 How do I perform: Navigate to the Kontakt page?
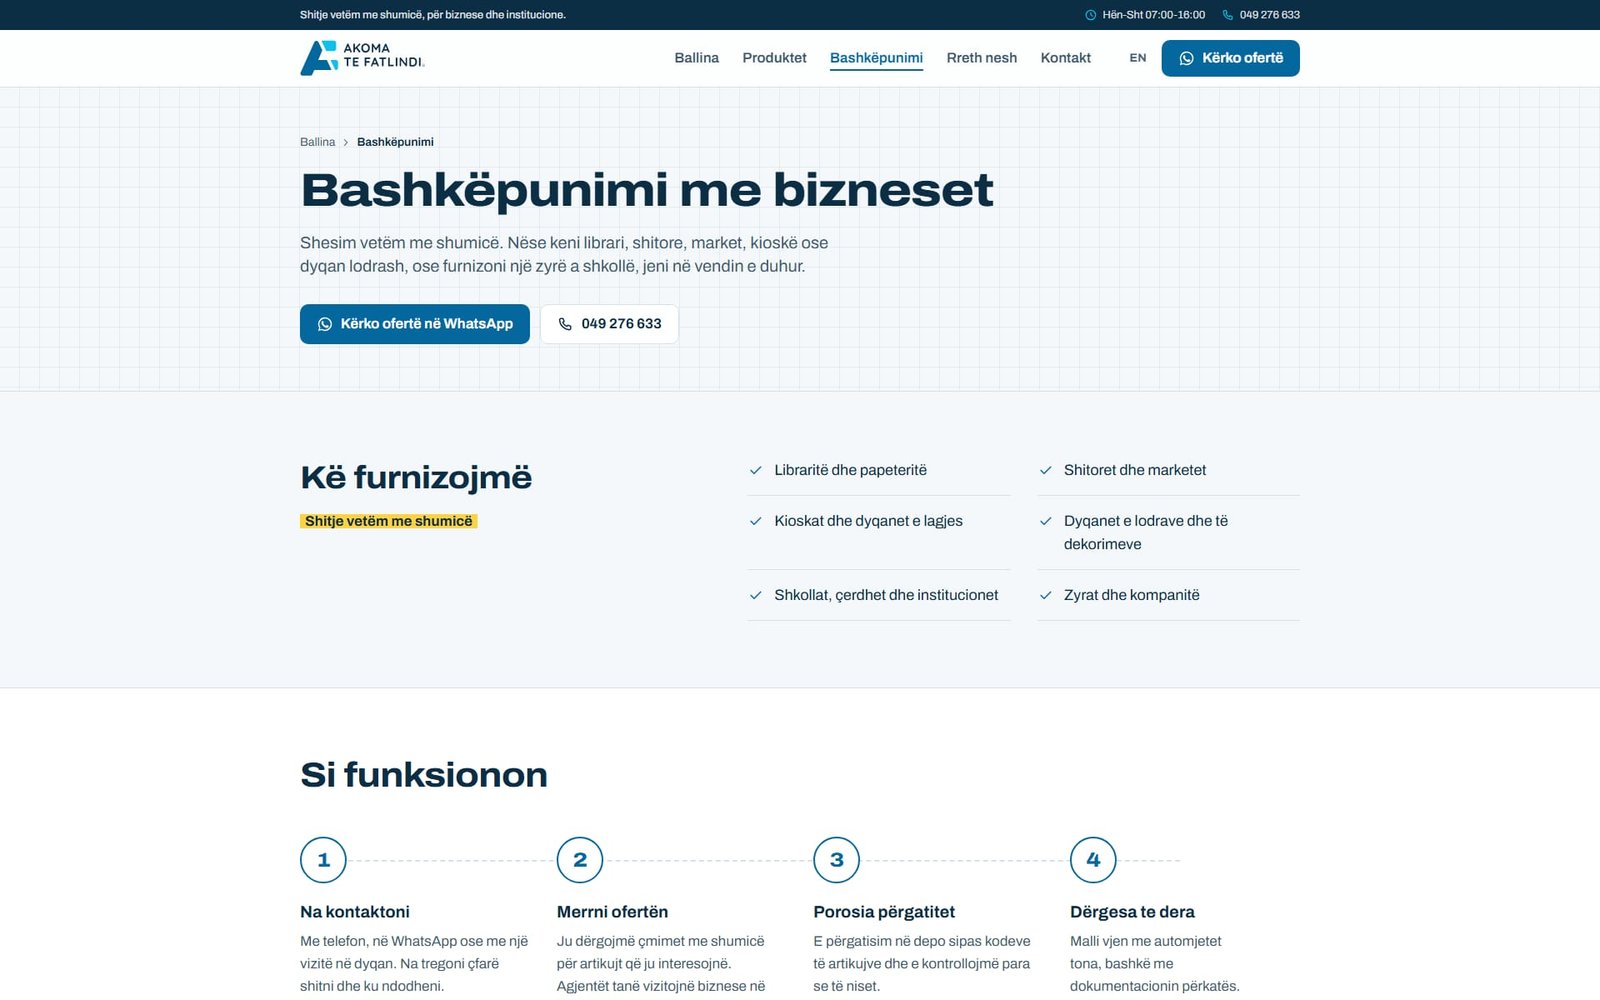(x=1065, y=58)
